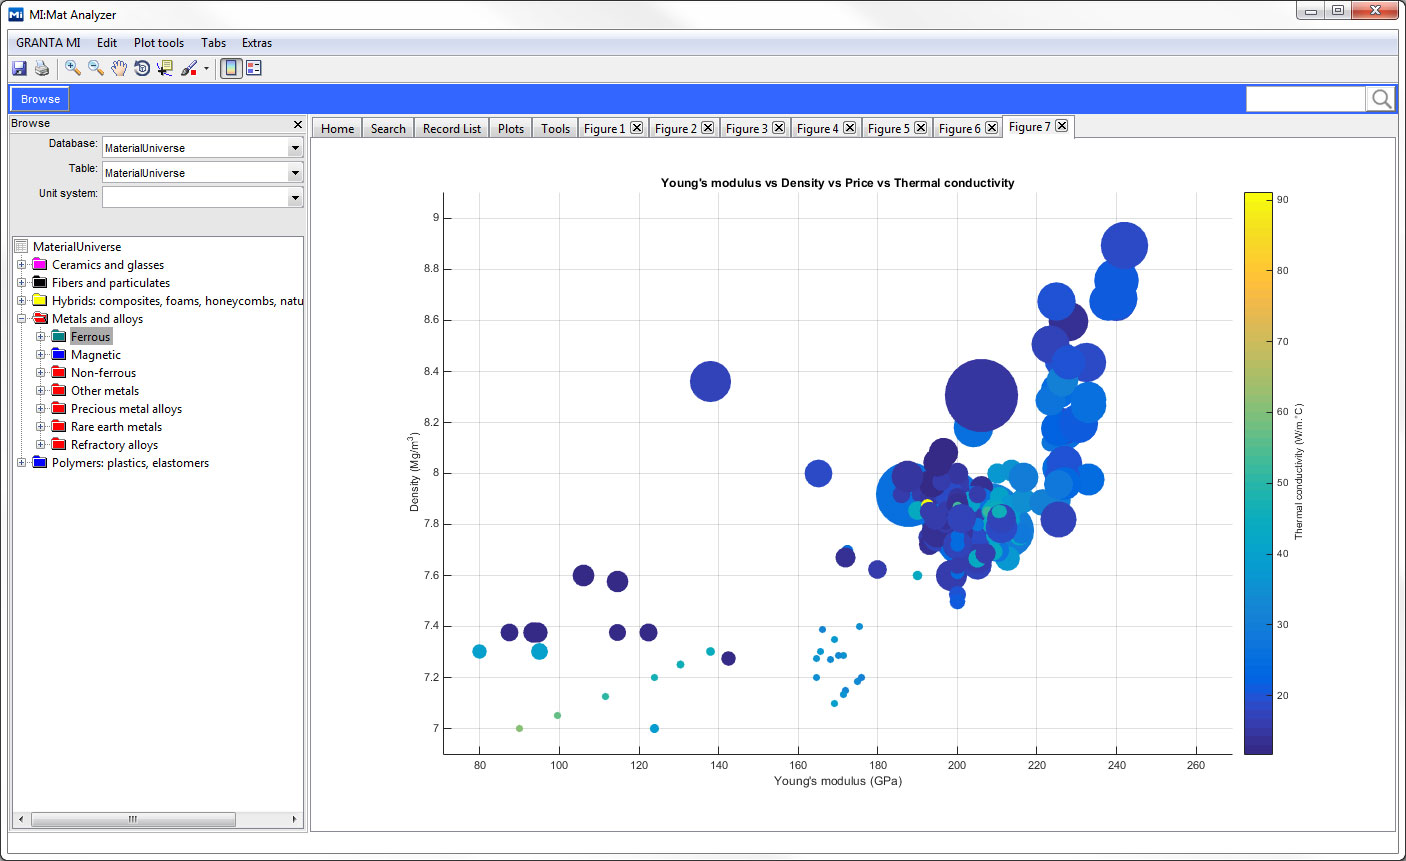
Task: Select the data annotation tool
Action: 164,67
